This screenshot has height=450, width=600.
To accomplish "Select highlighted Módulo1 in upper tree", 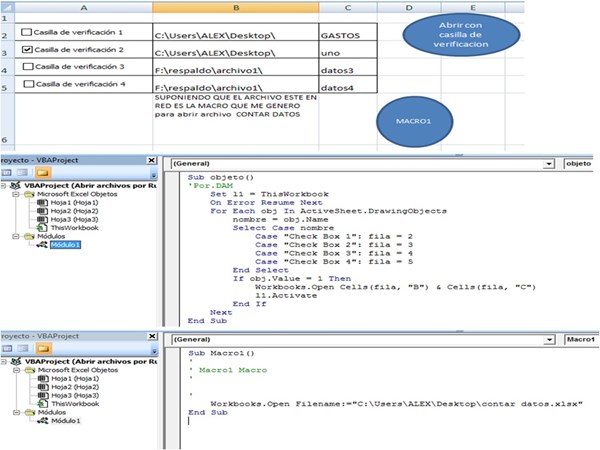I will [x=65, y=245].
